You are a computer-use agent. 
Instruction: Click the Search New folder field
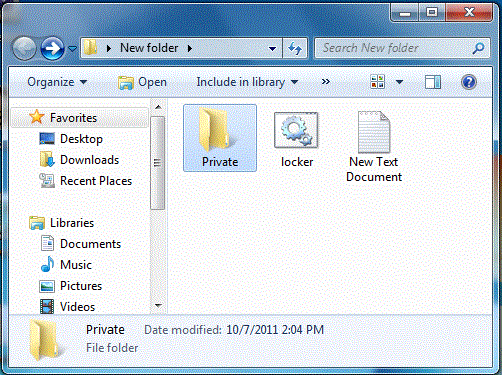(x=402, y=48)
